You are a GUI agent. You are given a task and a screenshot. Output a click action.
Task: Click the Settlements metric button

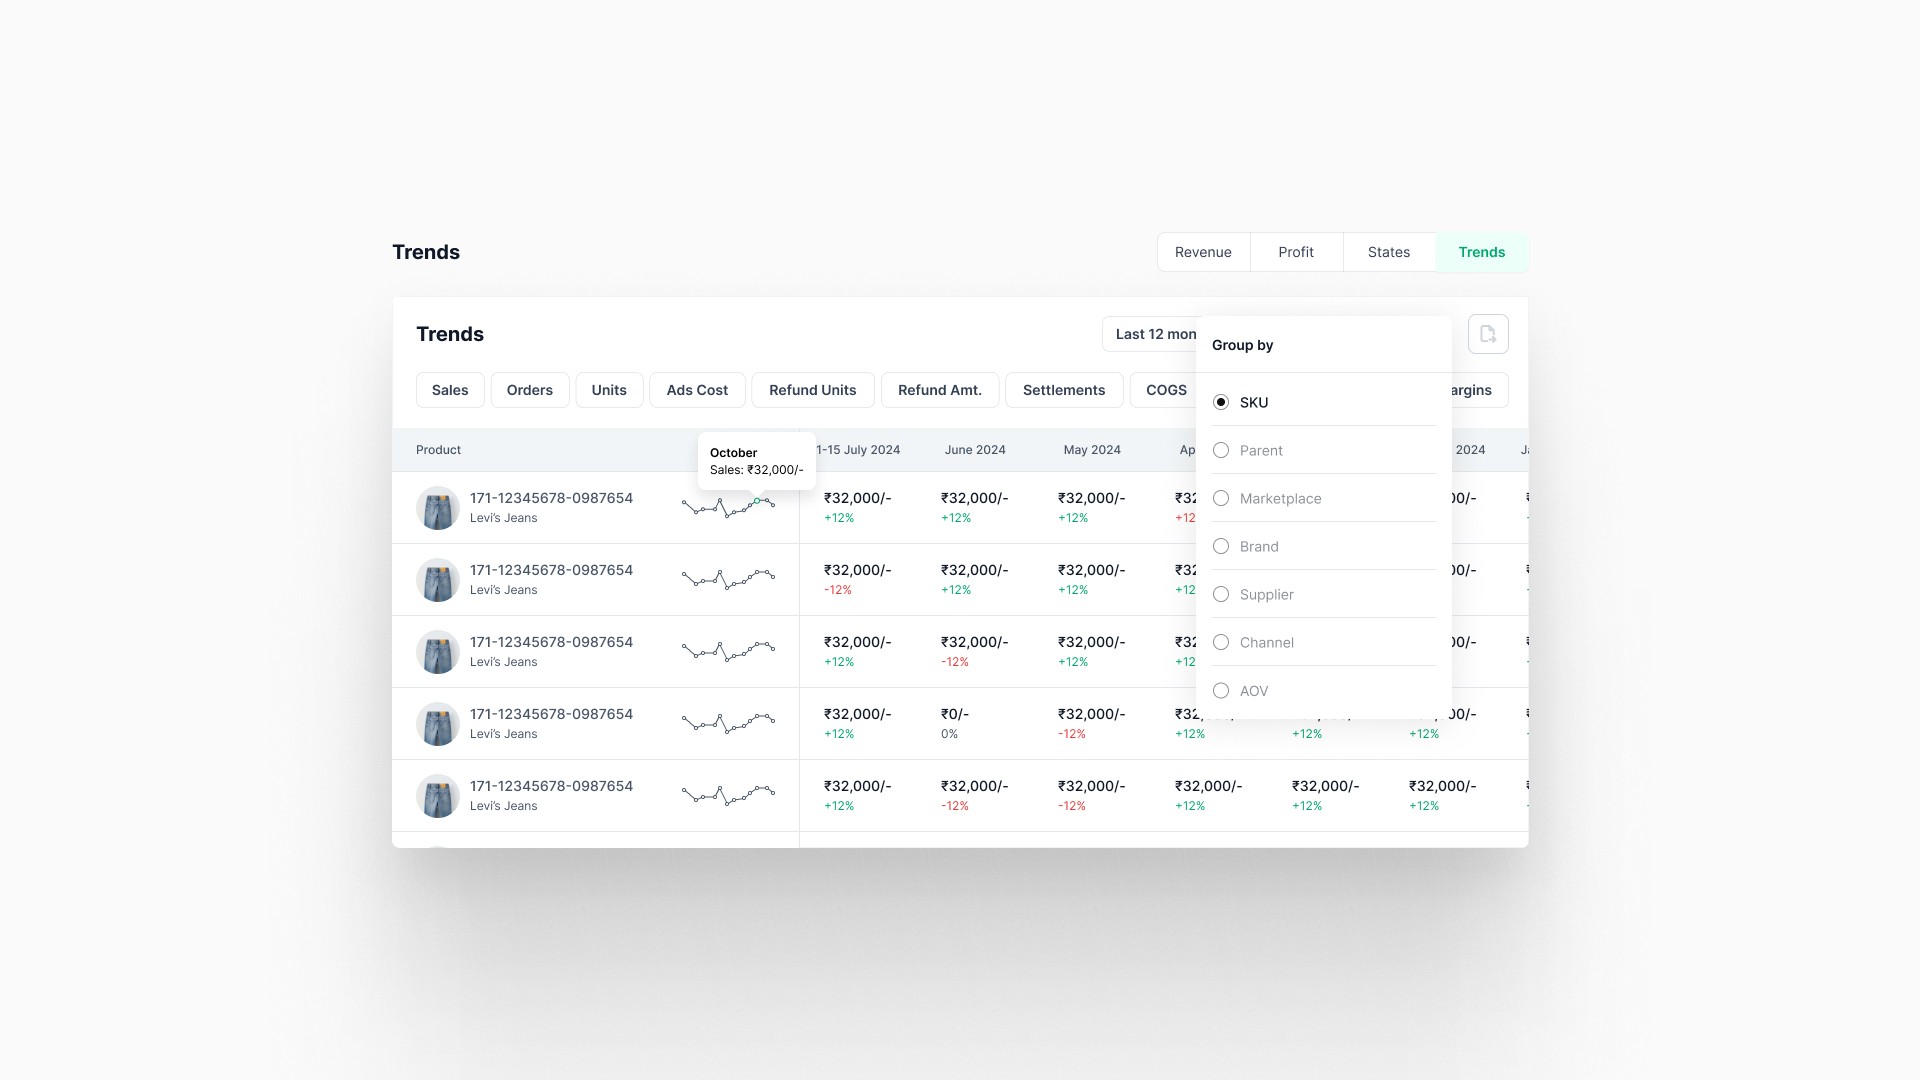(1063, 390)
